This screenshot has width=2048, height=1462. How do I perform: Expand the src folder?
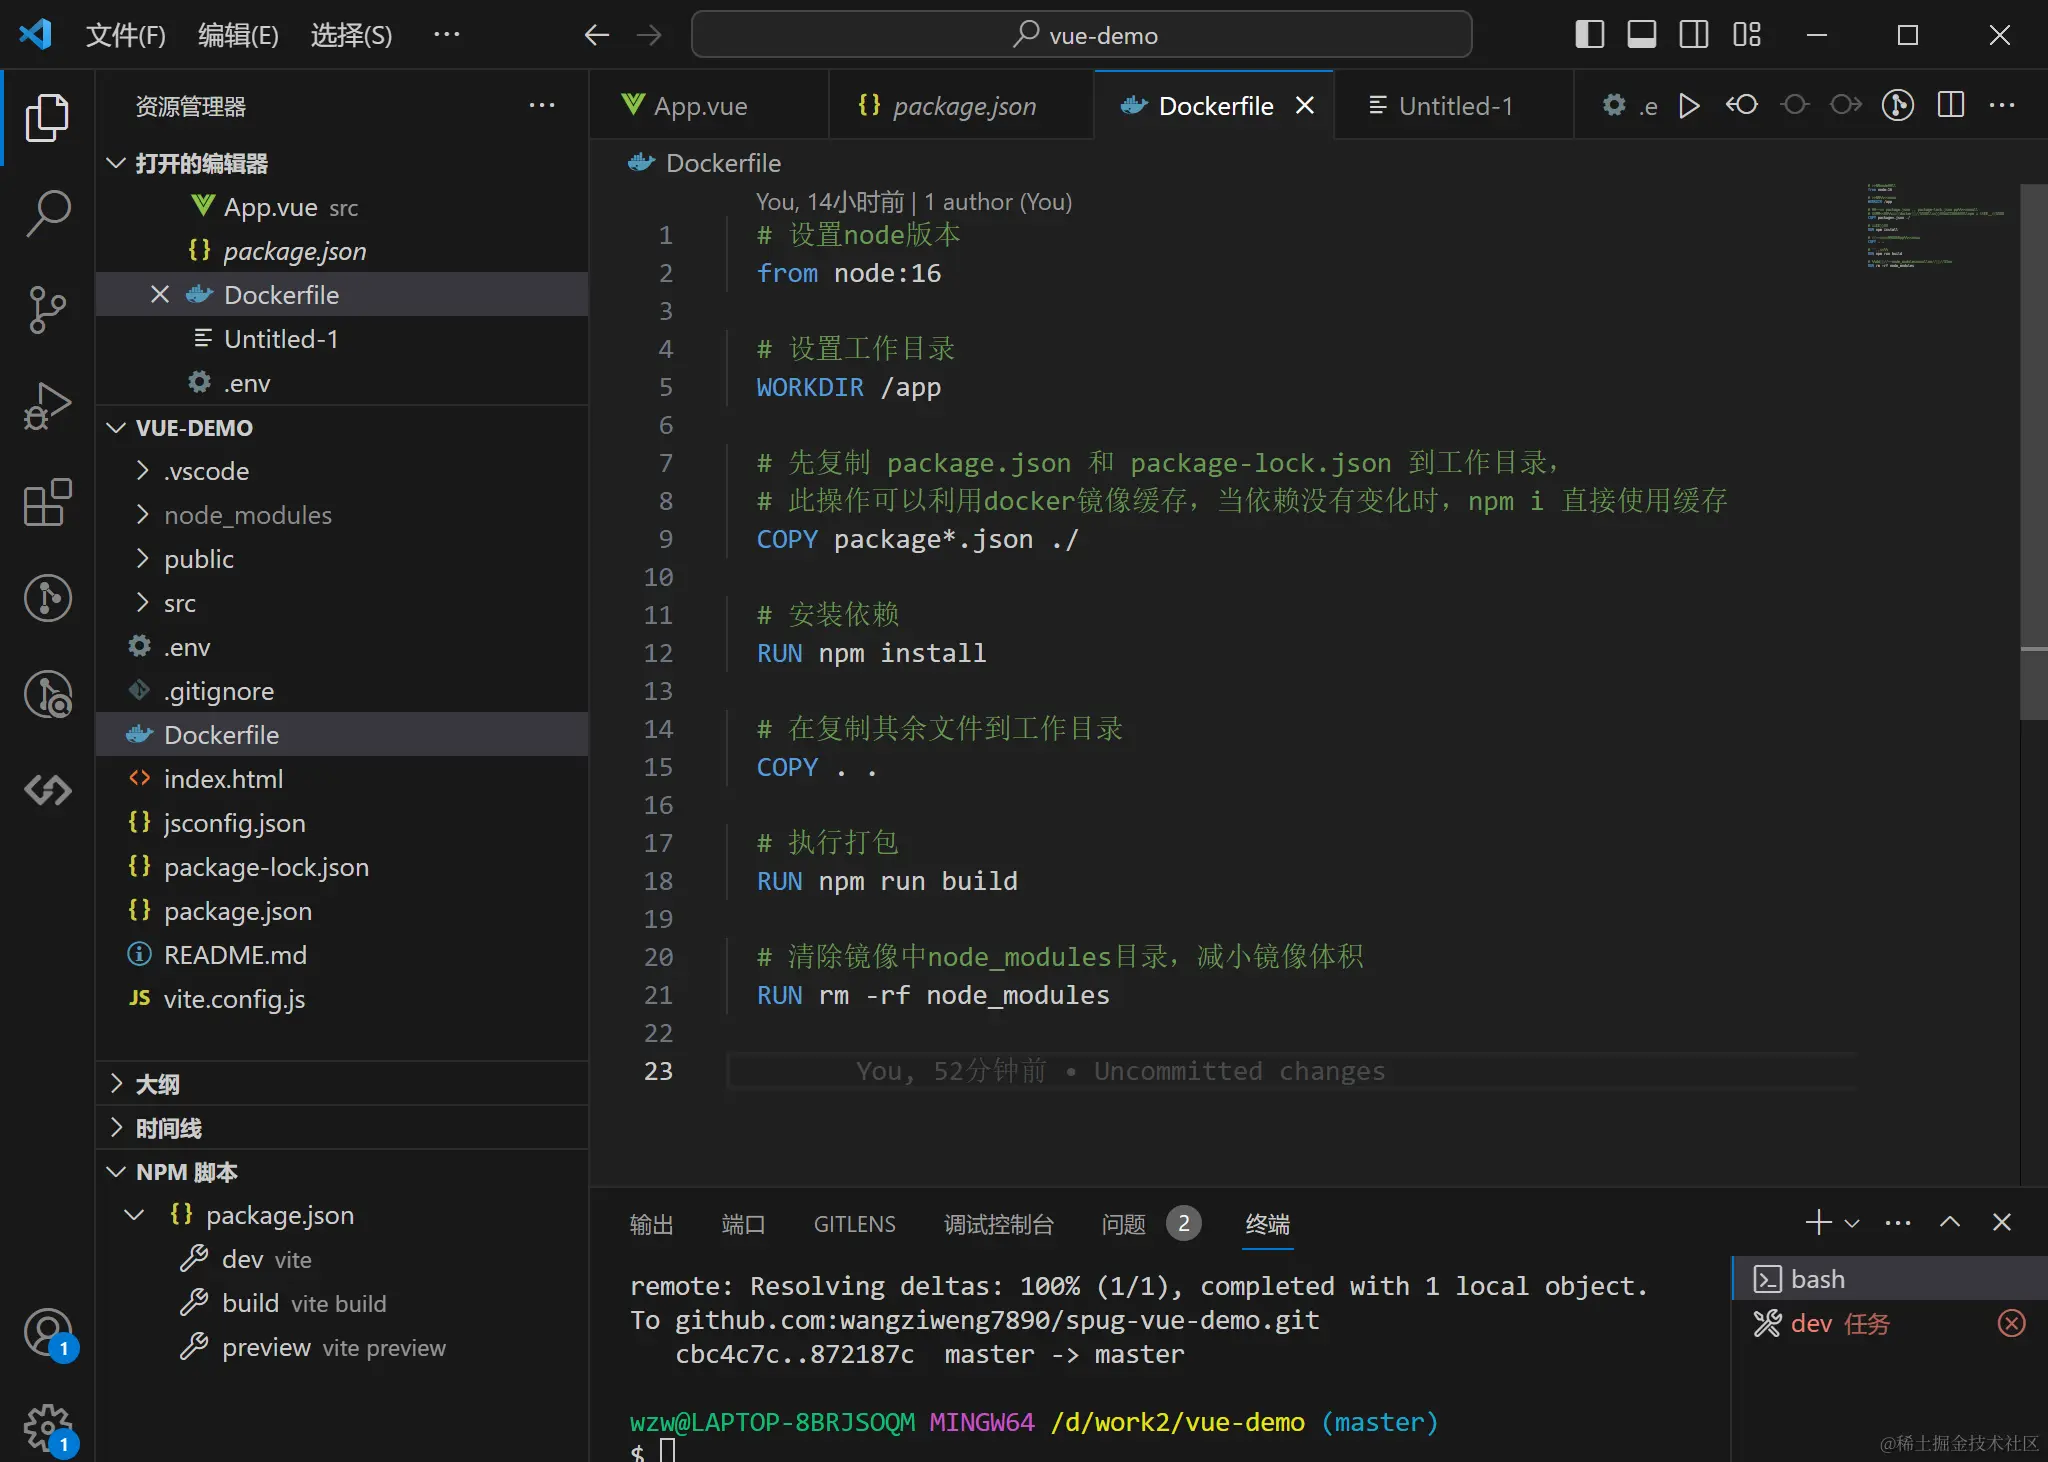(x=180, y=603)
